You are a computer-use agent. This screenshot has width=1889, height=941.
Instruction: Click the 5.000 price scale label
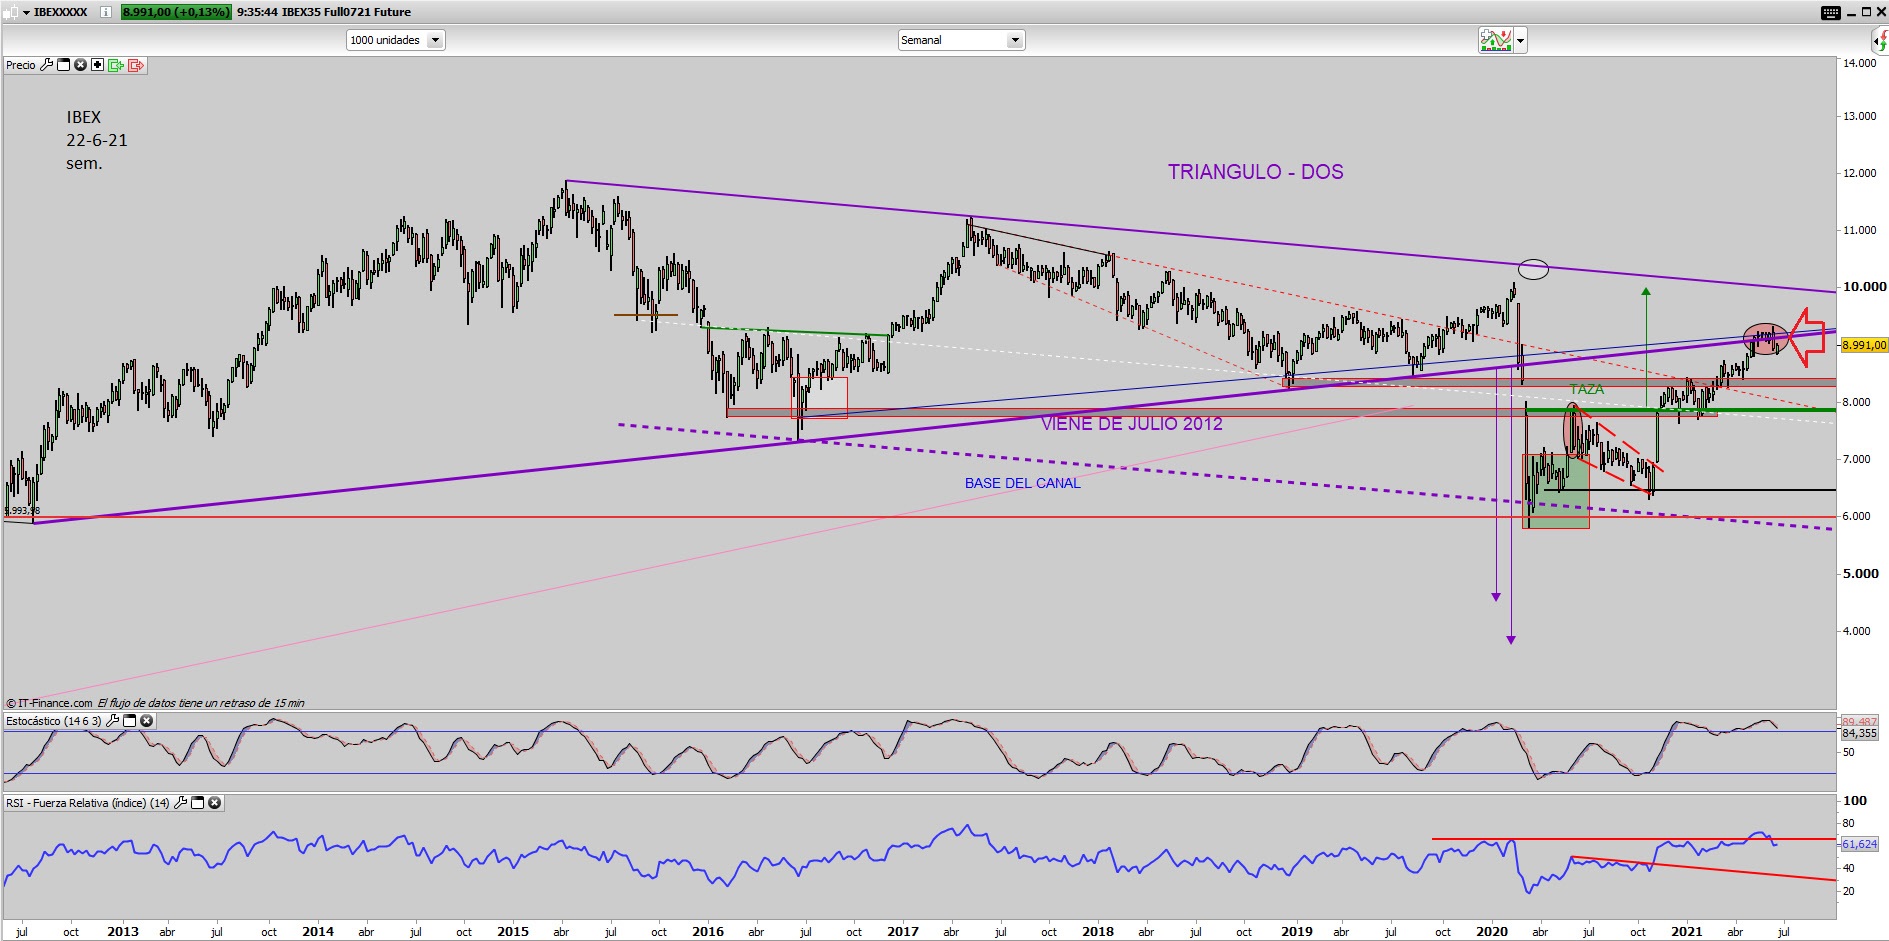(1861, 574)
